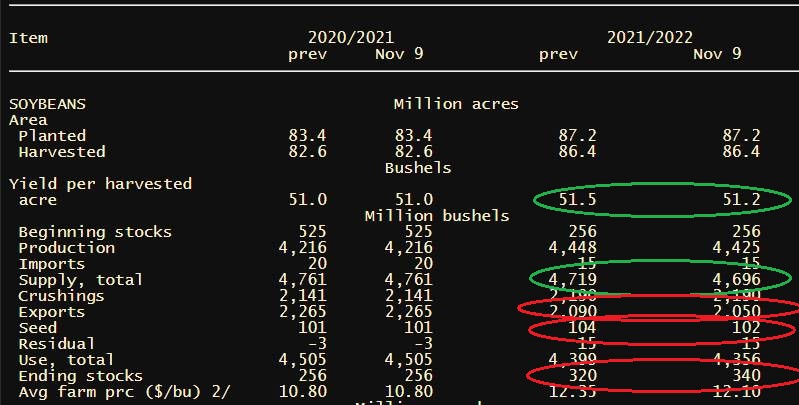Select the Million bushels unit heading
The width and height of the screenshot is (799, 405).
point(437,216)
